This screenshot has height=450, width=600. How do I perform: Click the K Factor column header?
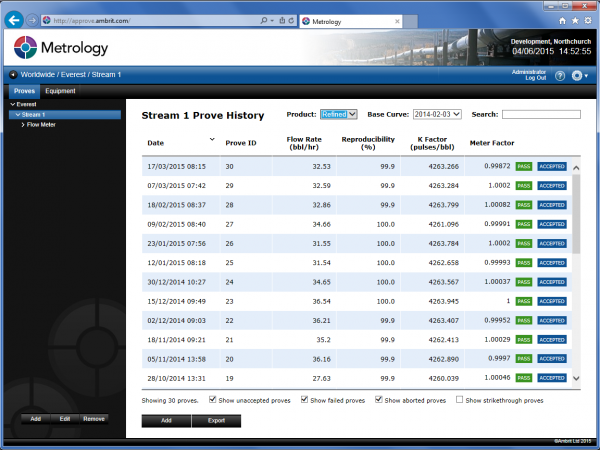click(432, 143)
